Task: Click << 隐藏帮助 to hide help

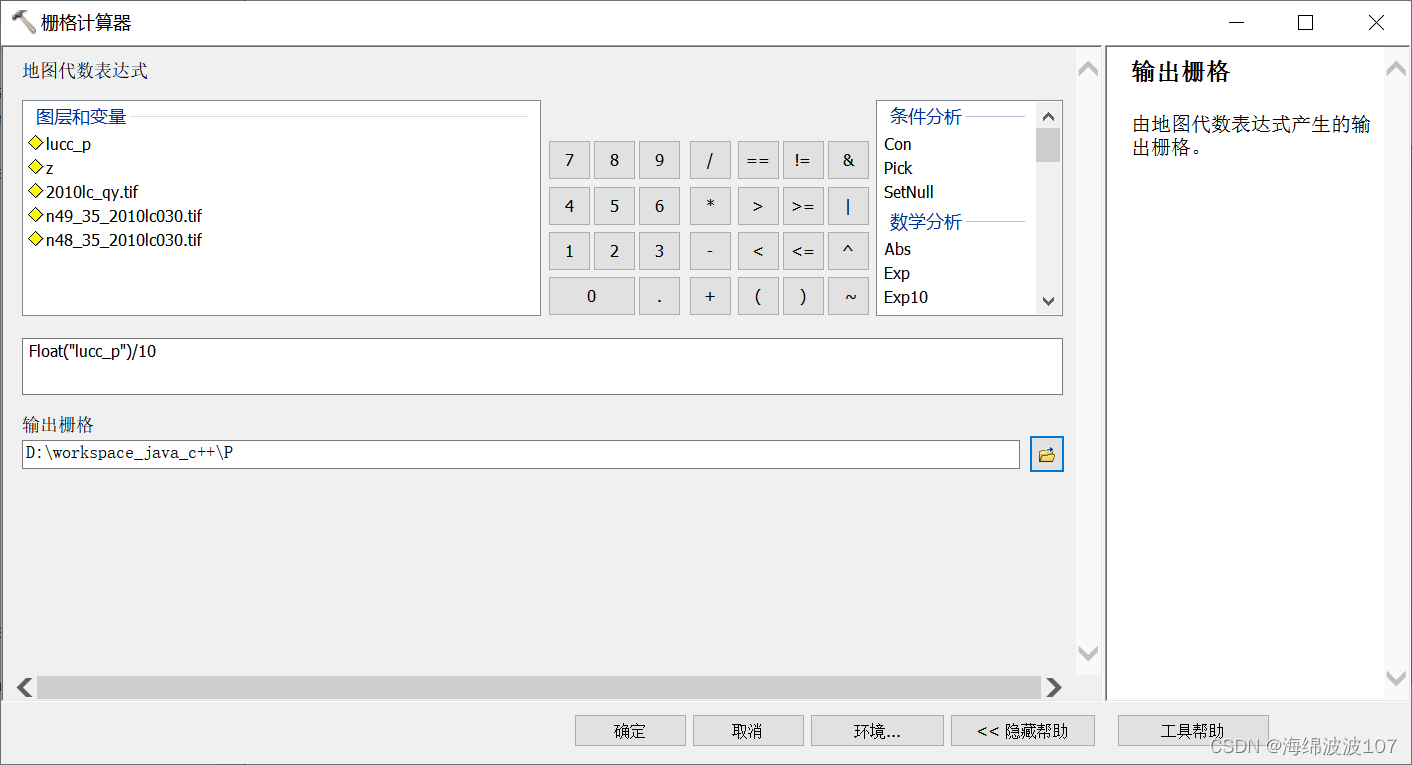Action: [x=1023, y=731]
